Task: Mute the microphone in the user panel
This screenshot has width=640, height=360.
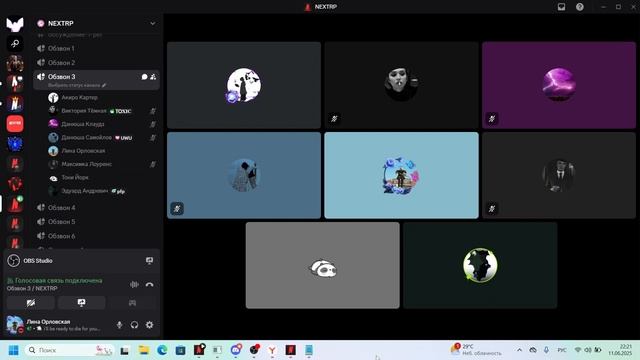Action: click(x=119, y=325)
